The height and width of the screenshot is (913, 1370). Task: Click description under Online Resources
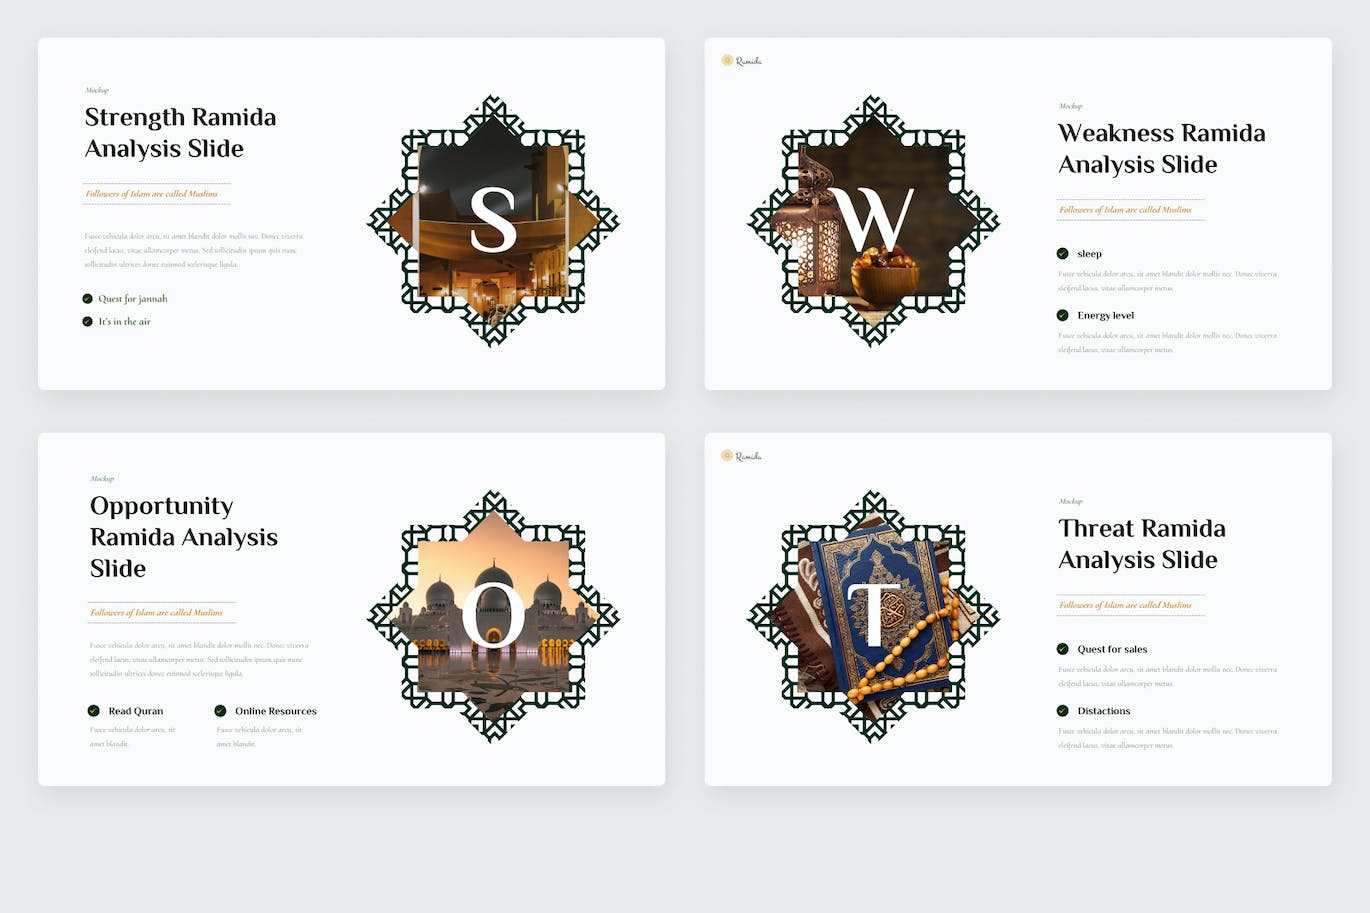[x=259, y=737]
